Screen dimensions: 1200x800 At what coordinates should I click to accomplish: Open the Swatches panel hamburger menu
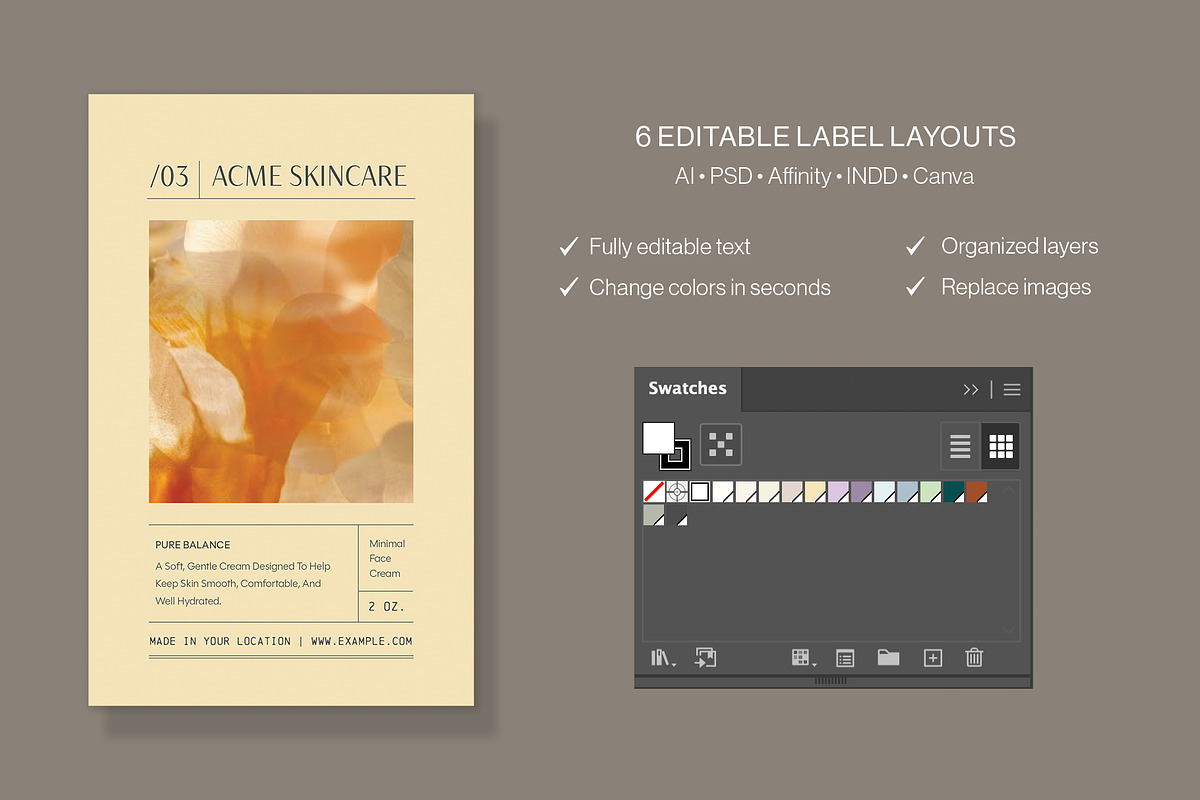pyautogui.click(x=1012, y=390)
